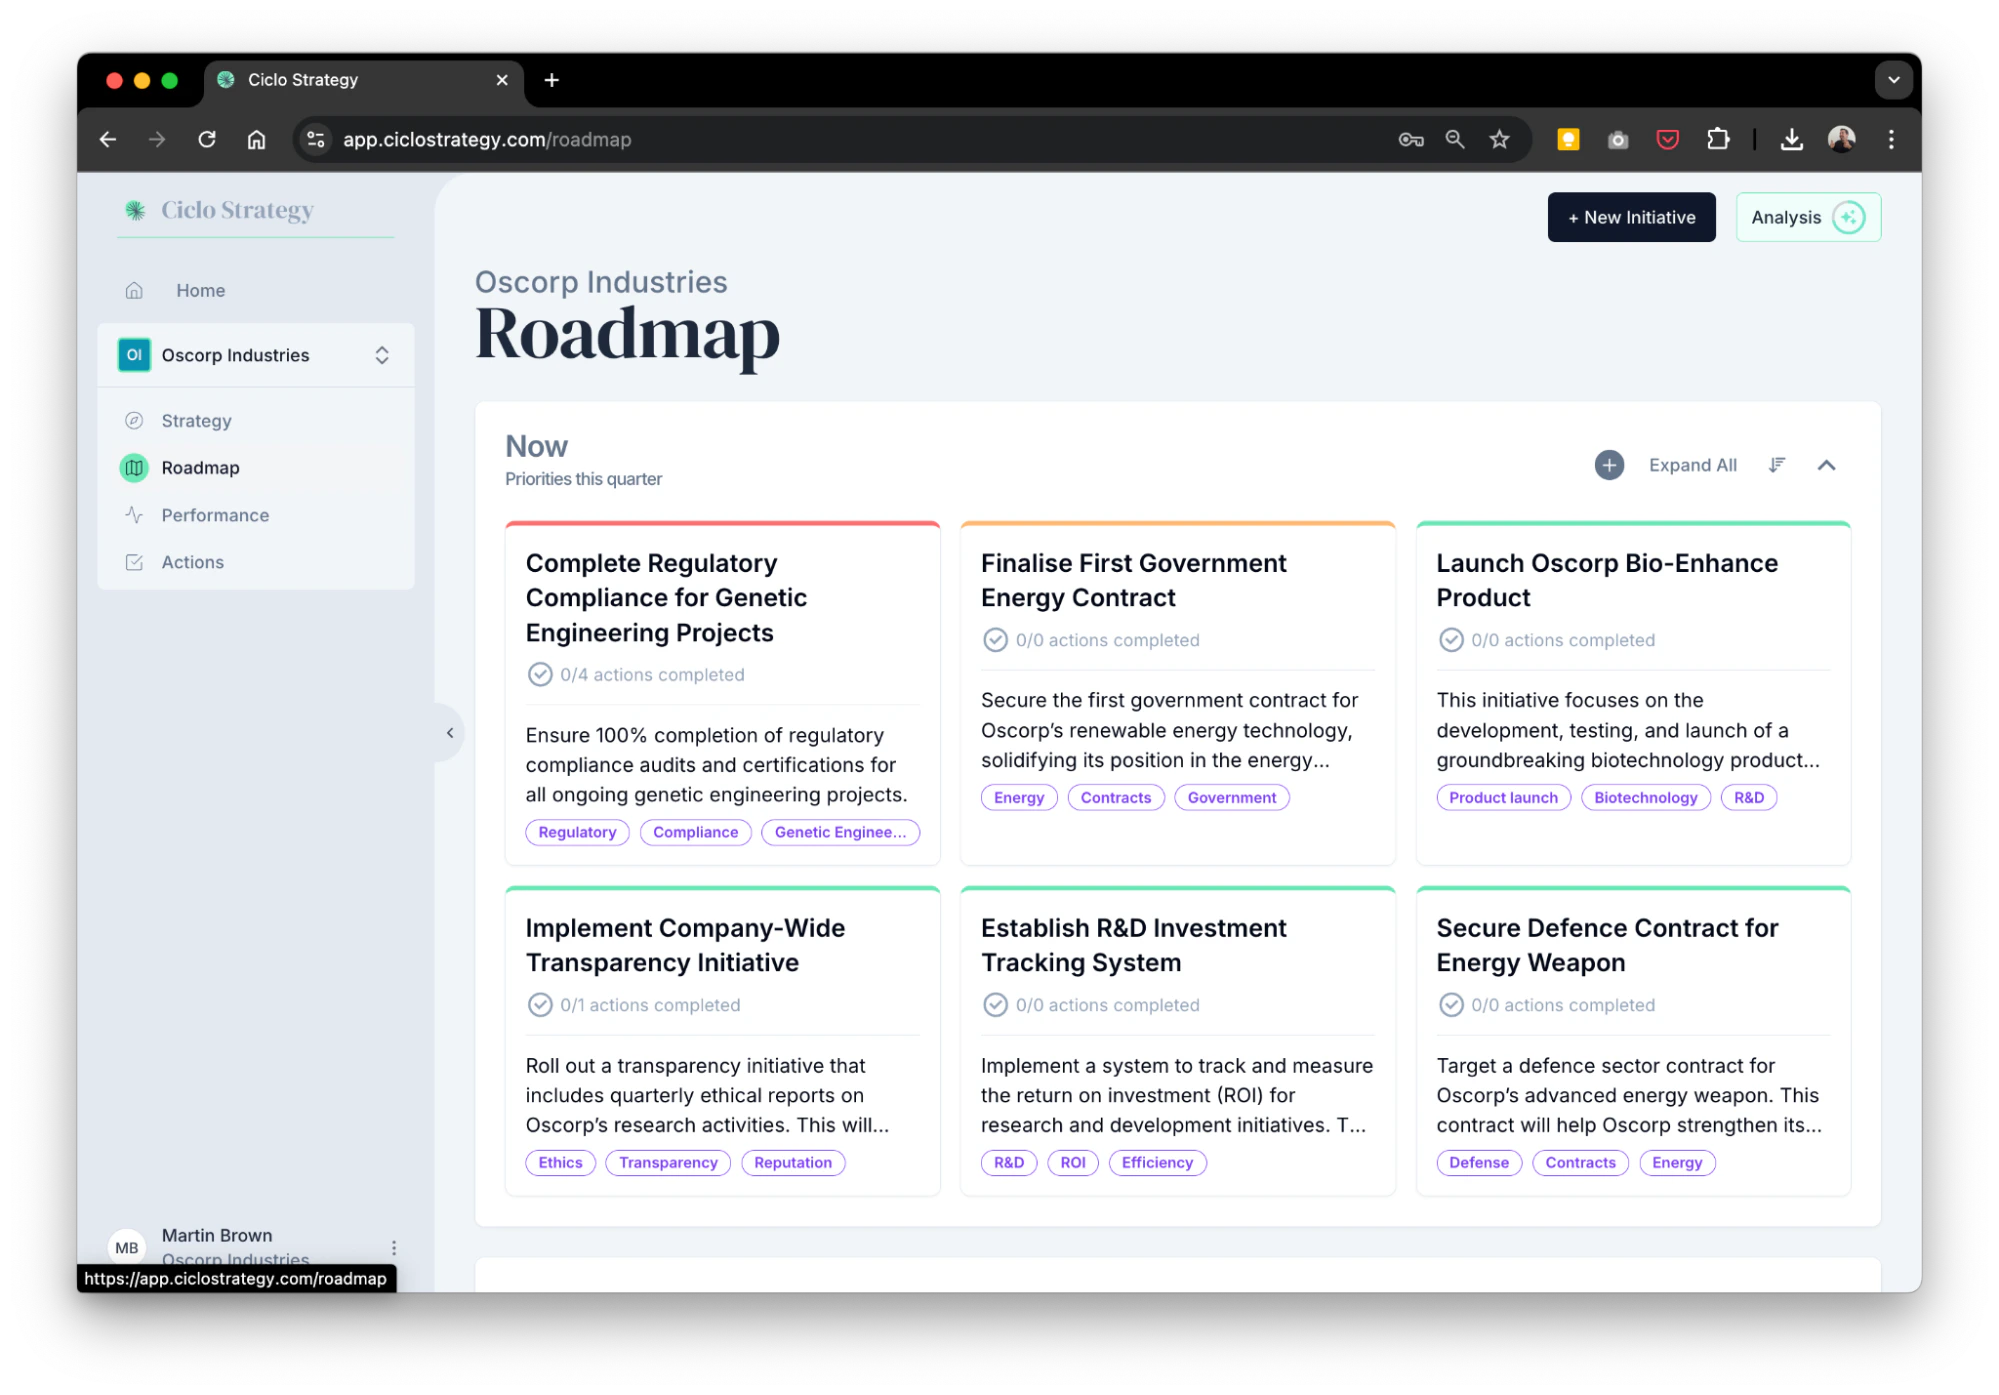Screen dimensions: 1999x1395
Task: Click 0/1 actions completed check icon
Action: pos(540,1005)
